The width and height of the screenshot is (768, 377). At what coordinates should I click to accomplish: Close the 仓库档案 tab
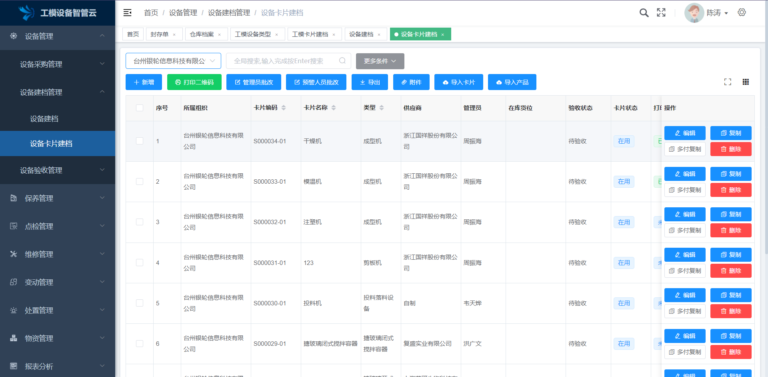219,34
